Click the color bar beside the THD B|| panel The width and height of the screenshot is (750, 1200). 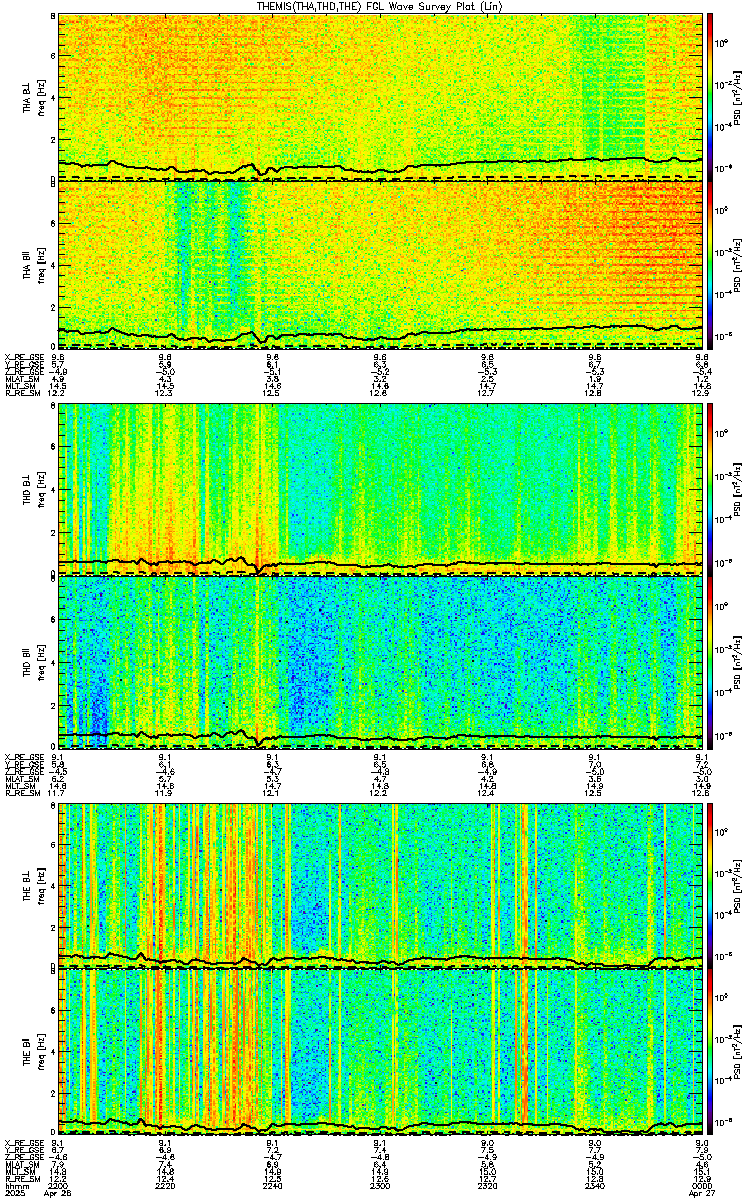[711, 661]
